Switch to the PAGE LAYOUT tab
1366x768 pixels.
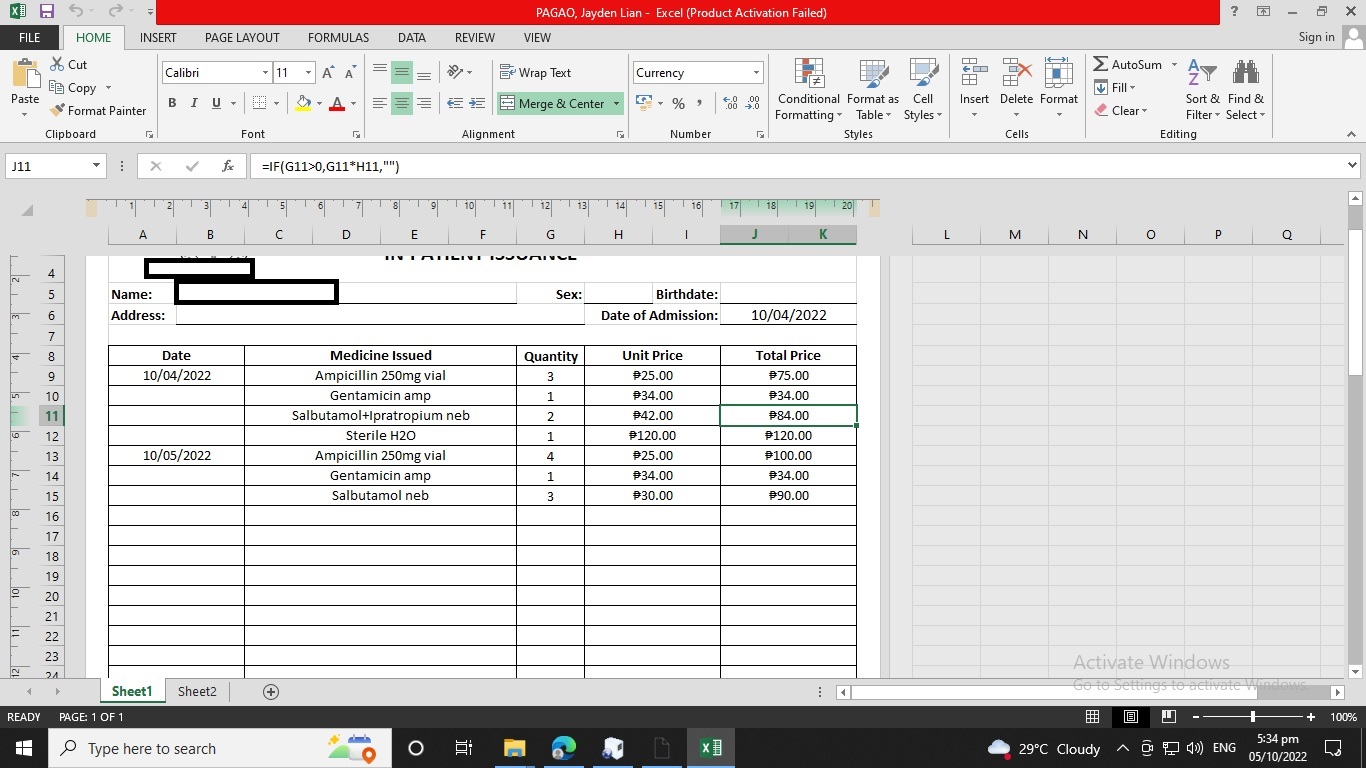242,37
